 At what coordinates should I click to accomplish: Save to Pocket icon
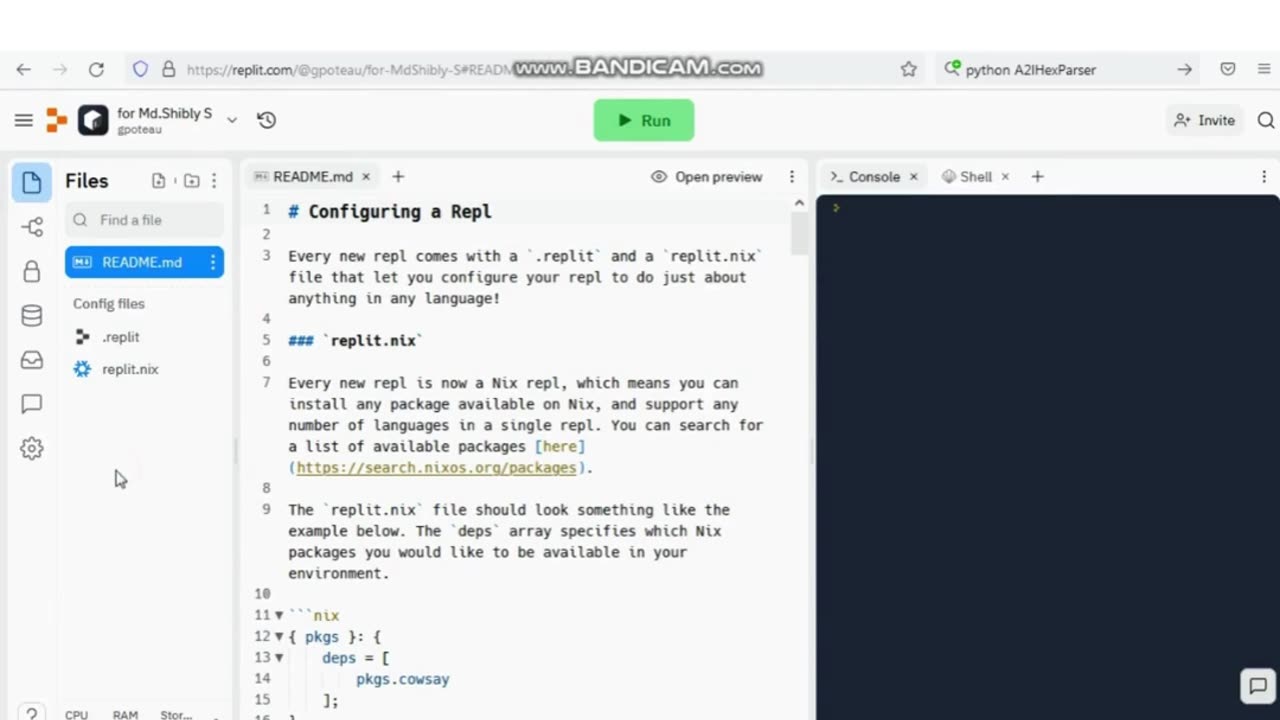(x=1228, y=69)
